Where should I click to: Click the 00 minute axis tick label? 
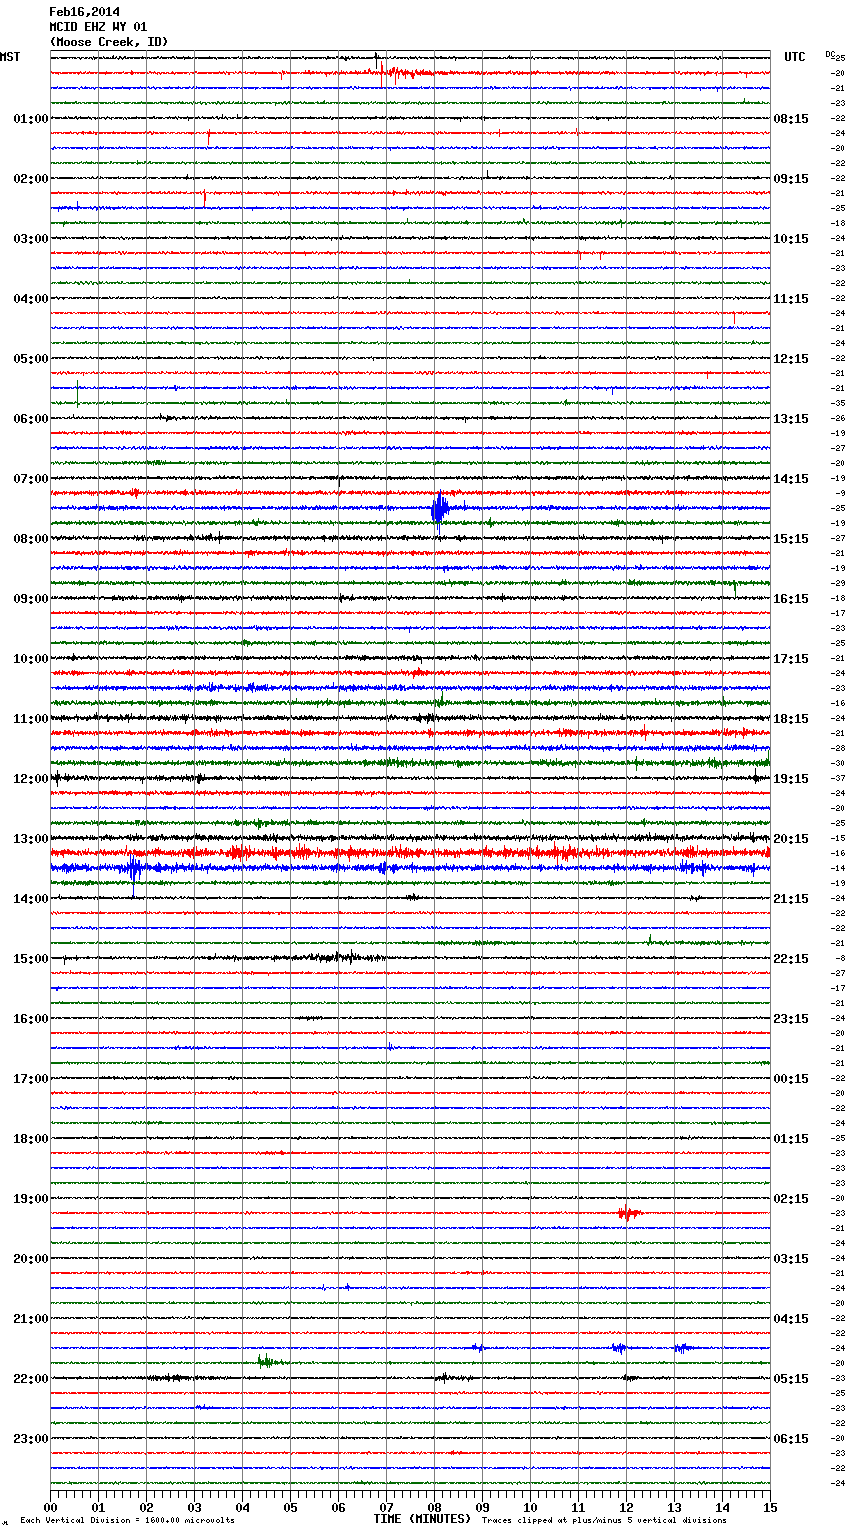[x=51, y=1507]
